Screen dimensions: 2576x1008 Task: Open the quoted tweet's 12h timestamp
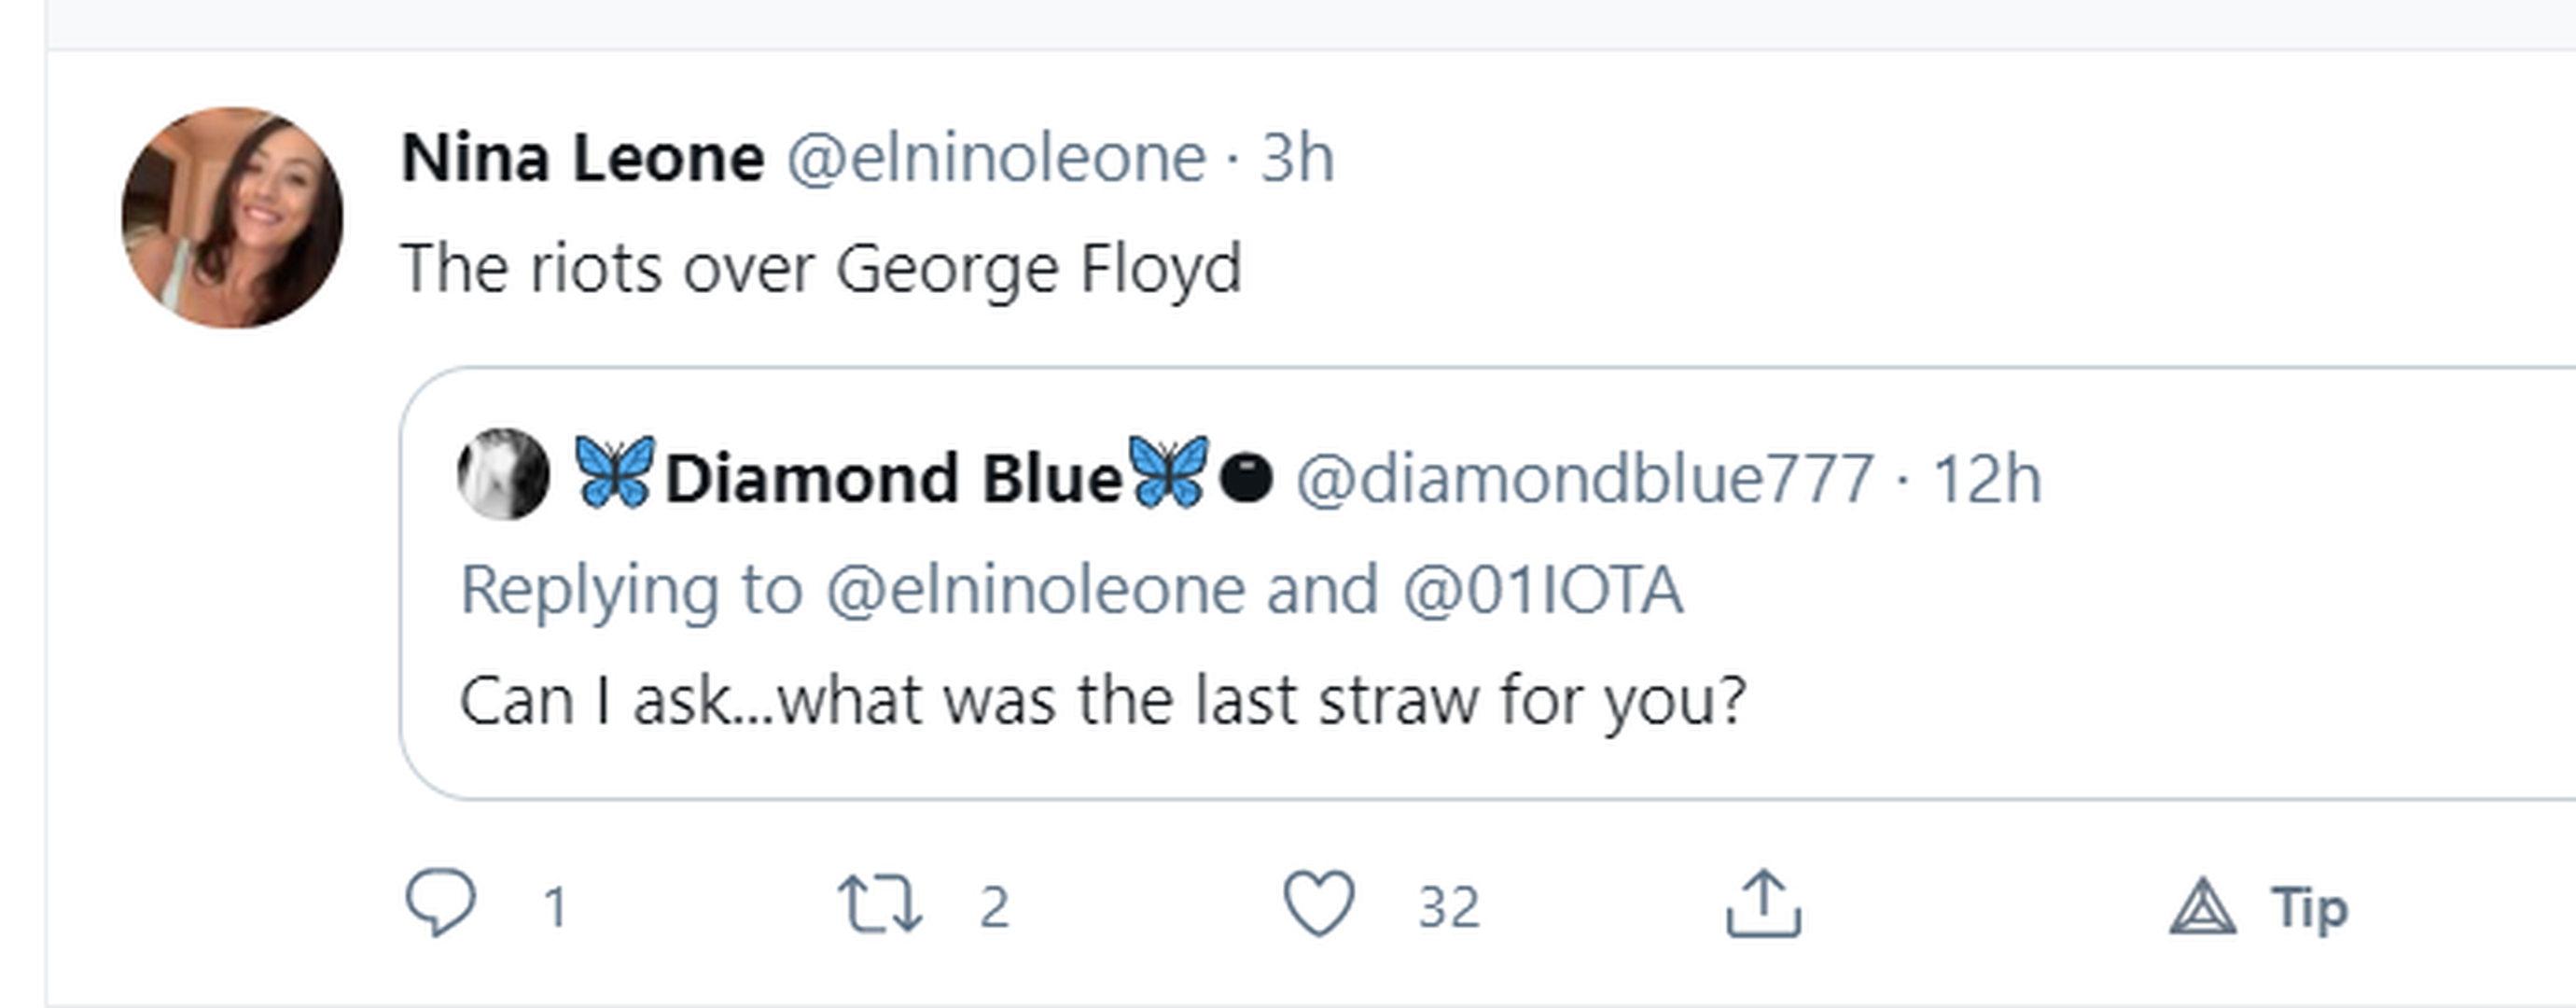click(1986, 478)
